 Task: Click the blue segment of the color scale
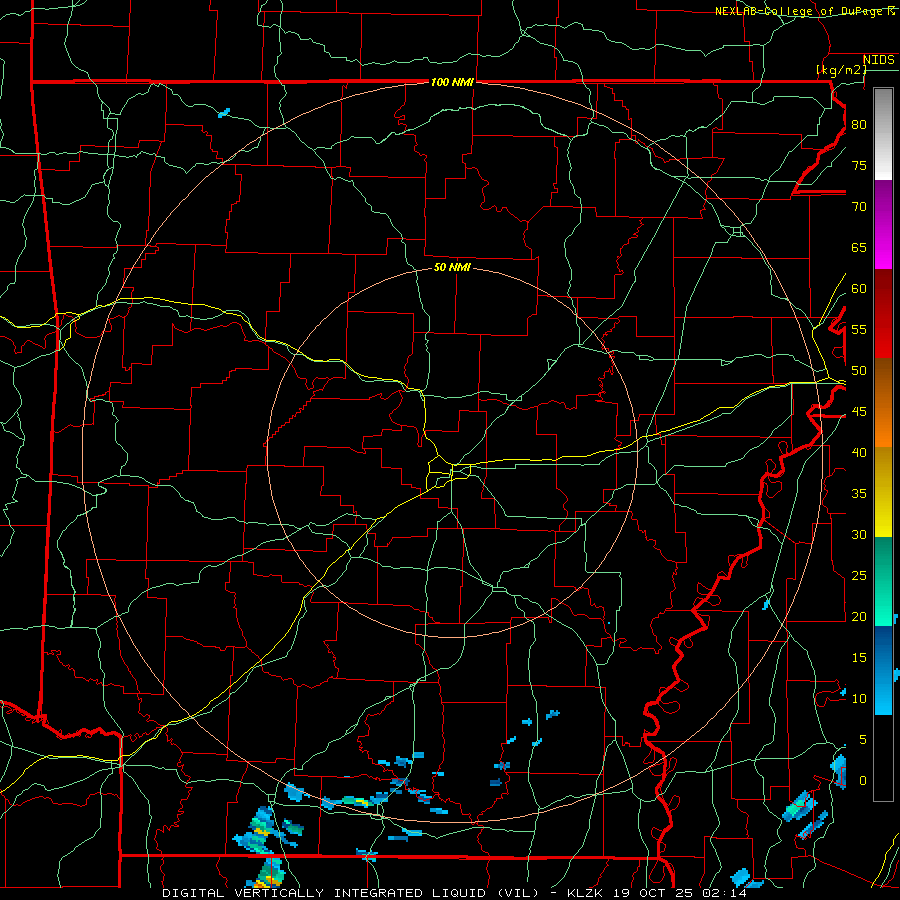point(883,670)
